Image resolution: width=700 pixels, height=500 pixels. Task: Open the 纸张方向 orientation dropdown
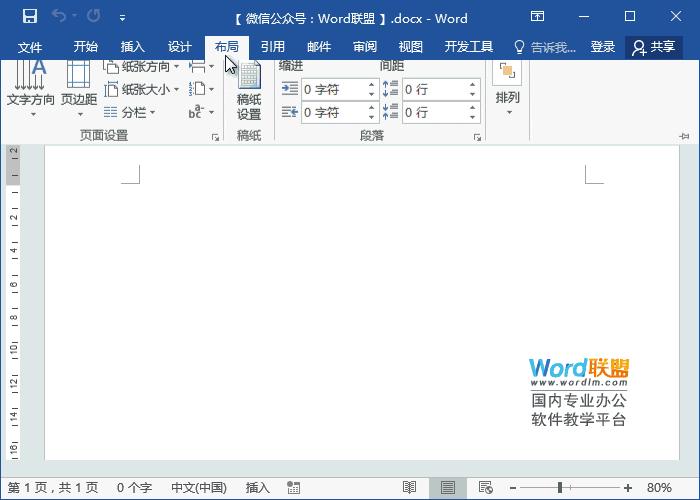[x=142, y=67]
